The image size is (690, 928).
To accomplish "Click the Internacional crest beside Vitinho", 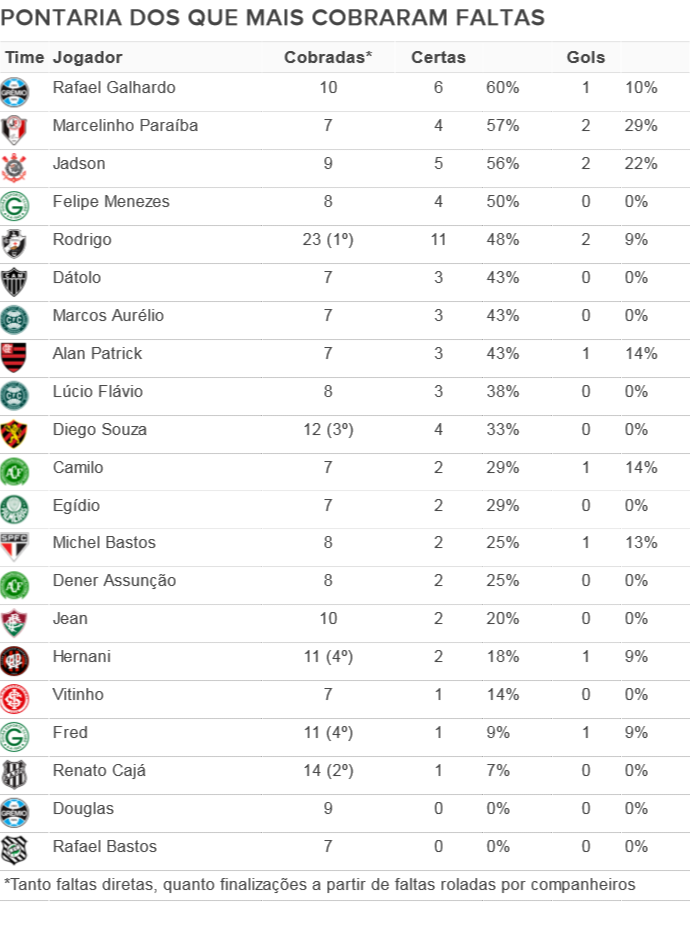I will tap(15, 697).
